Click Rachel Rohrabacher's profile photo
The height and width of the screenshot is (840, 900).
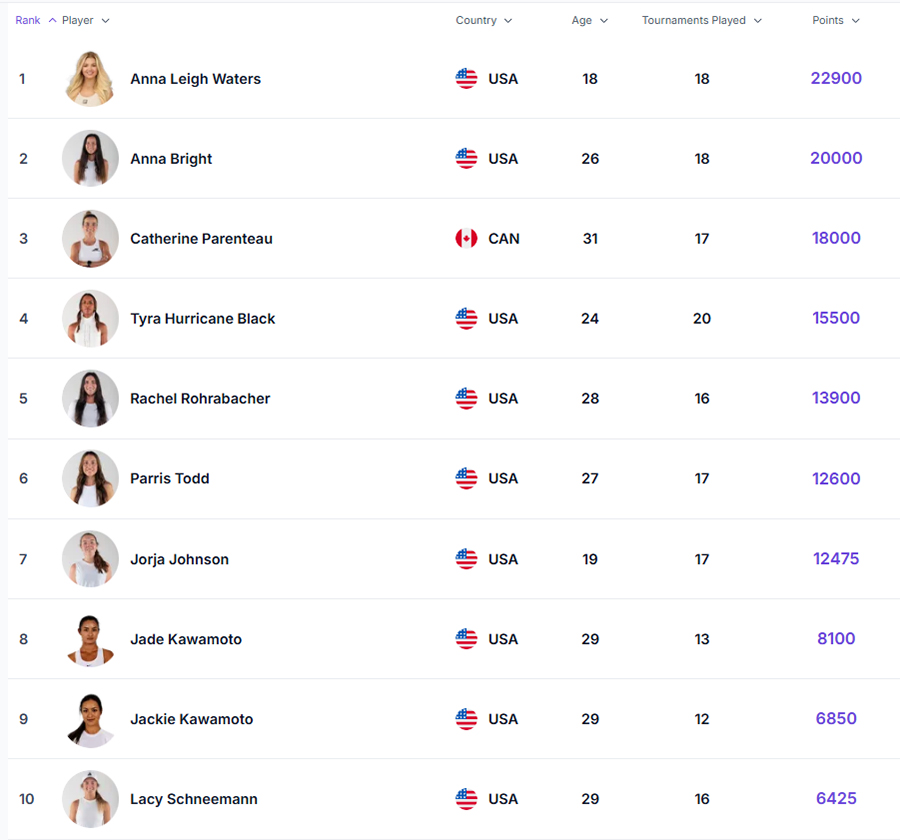pyautogui.click(x=90, y=398)
